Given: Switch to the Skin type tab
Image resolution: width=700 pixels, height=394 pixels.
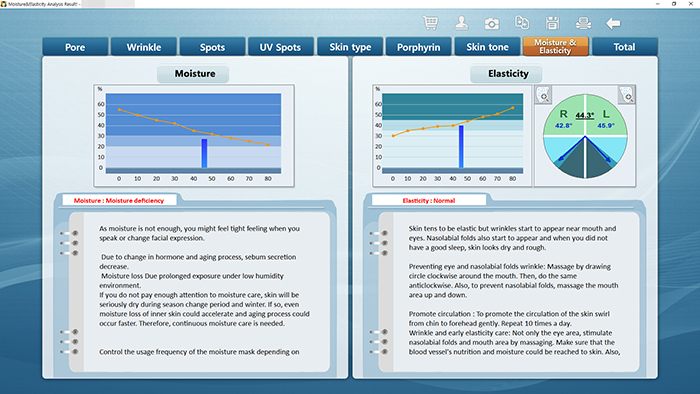Looking at the screenshot, I should [350, 47].
